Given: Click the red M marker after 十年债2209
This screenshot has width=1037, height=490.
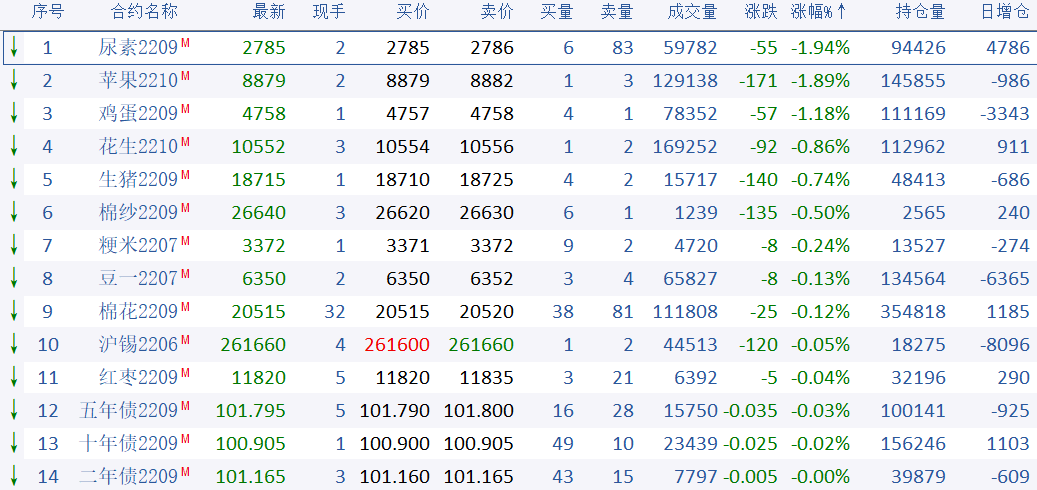Looking at the screenshot, I should pos(186,406).
